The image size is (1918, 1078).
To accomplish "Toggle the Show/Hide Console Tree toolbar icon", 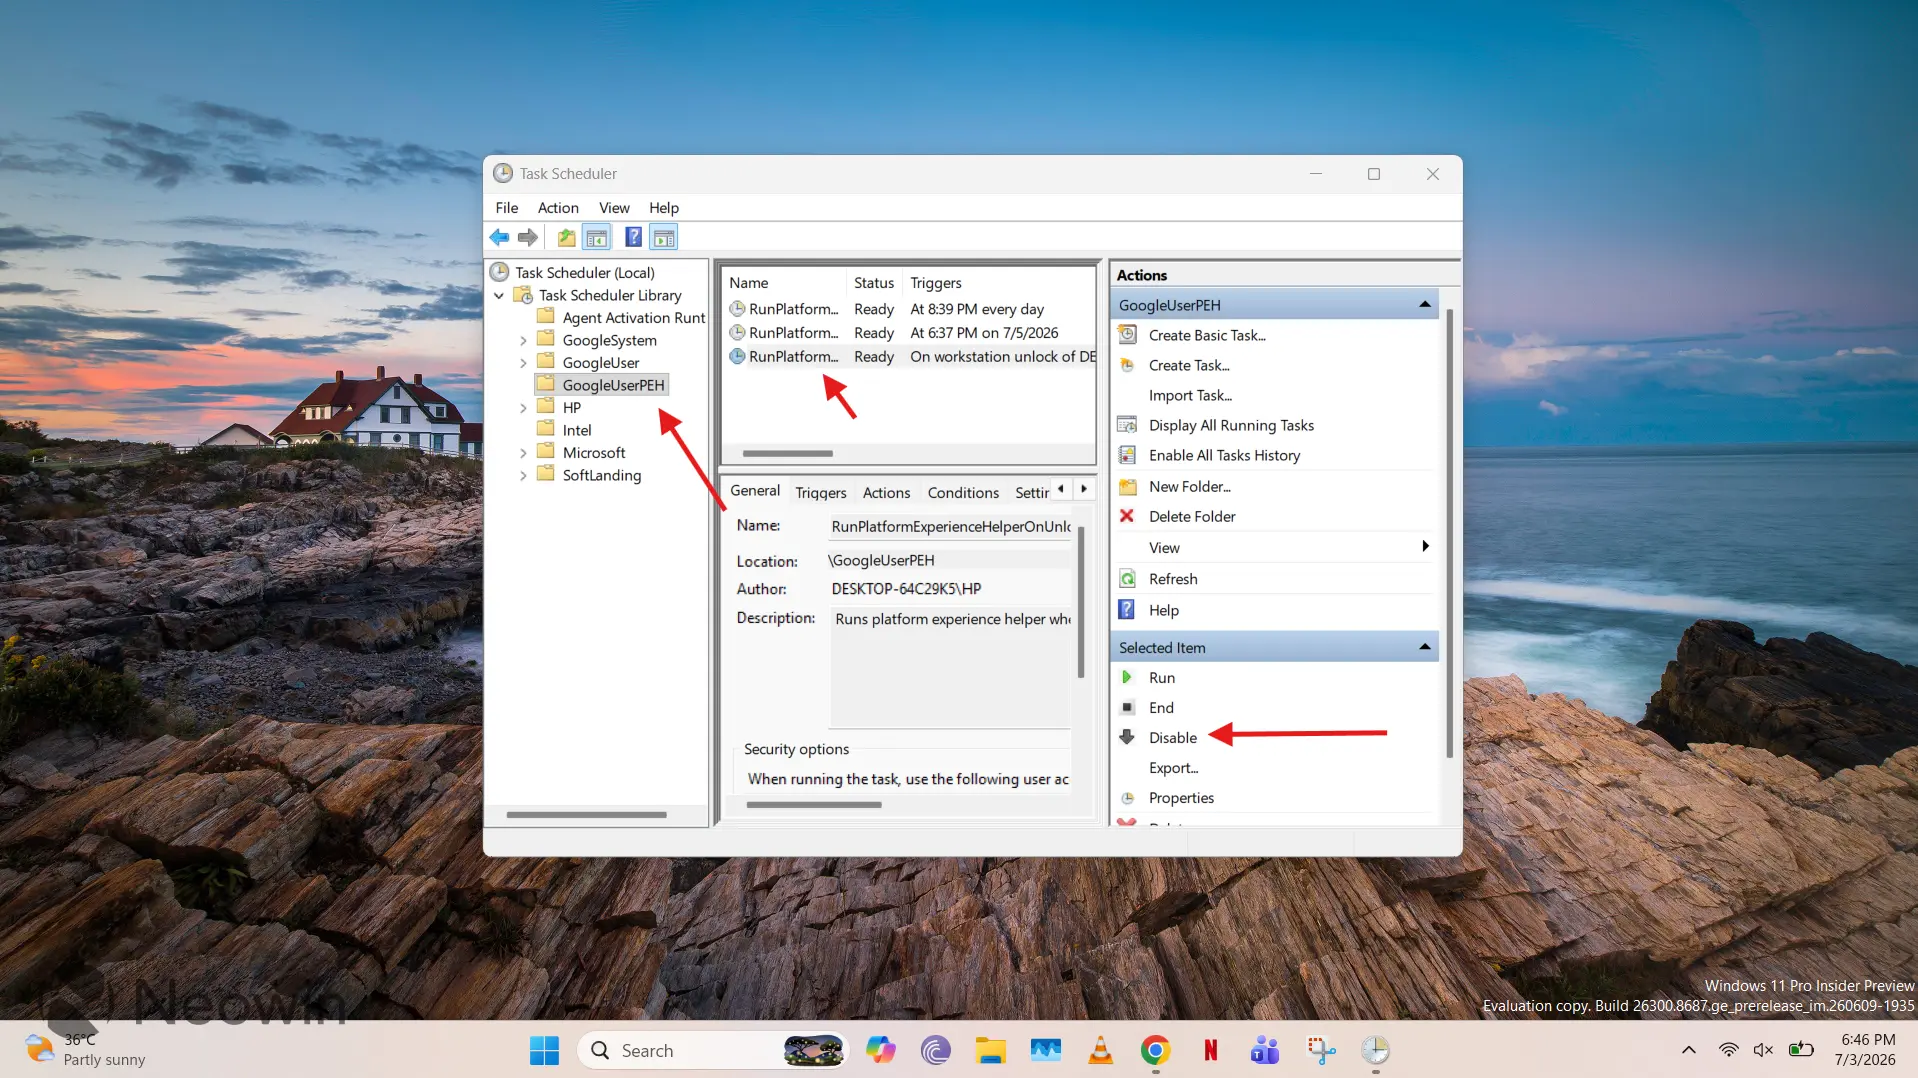I will point(597,238).
